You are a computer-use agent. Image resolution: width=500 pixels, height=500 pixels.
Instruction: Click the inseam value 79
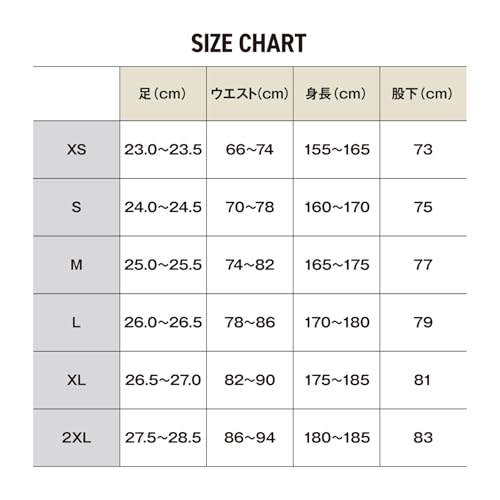423,322
